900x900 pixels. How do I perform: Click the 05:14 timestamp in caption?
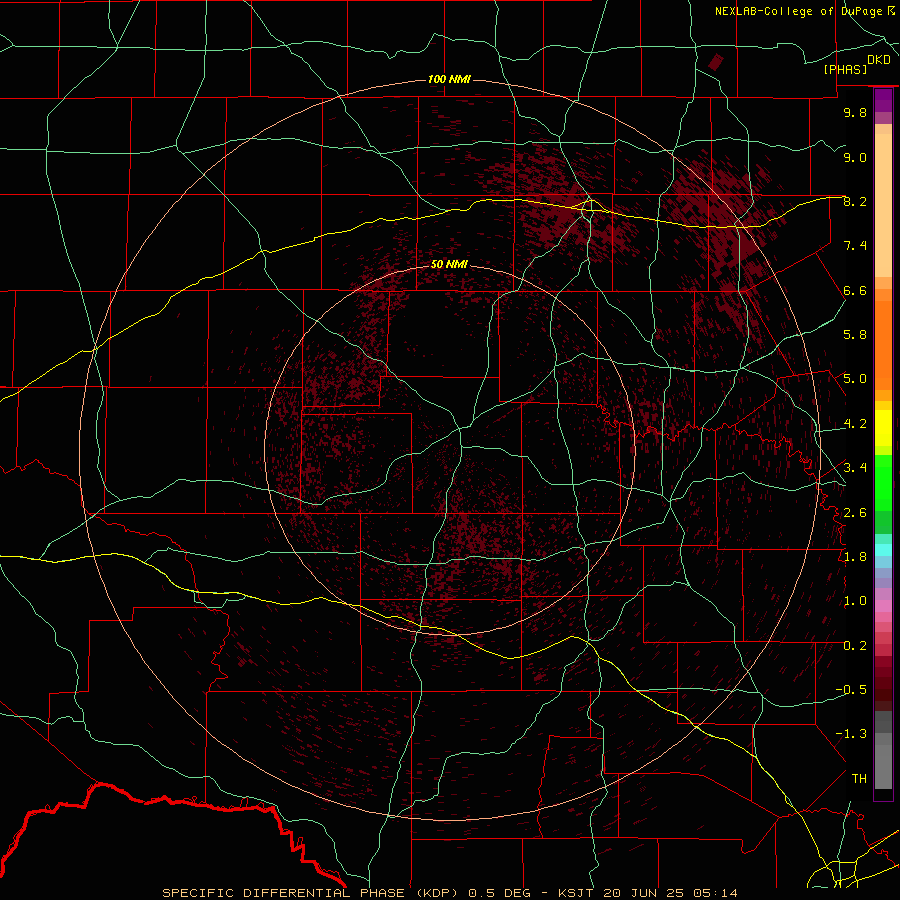point(715,893)
